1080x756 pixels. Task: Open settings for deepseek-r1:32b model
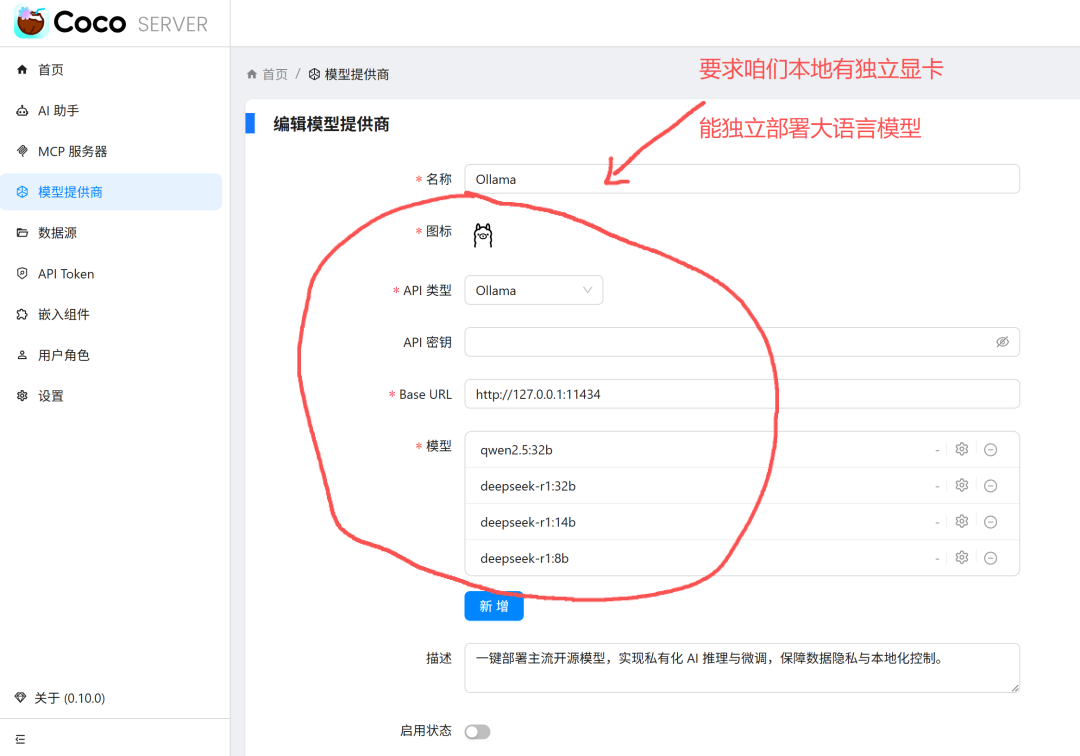point(961,485)
